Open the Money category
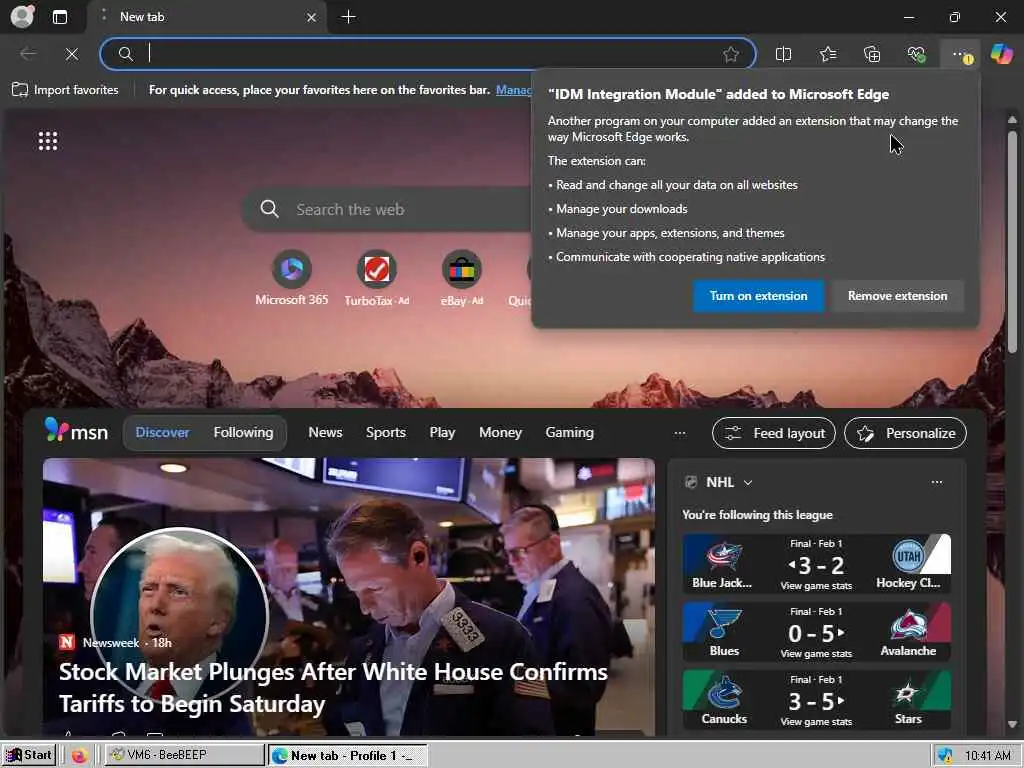This screenshot has width=1024, height=768. pos(500,432)
